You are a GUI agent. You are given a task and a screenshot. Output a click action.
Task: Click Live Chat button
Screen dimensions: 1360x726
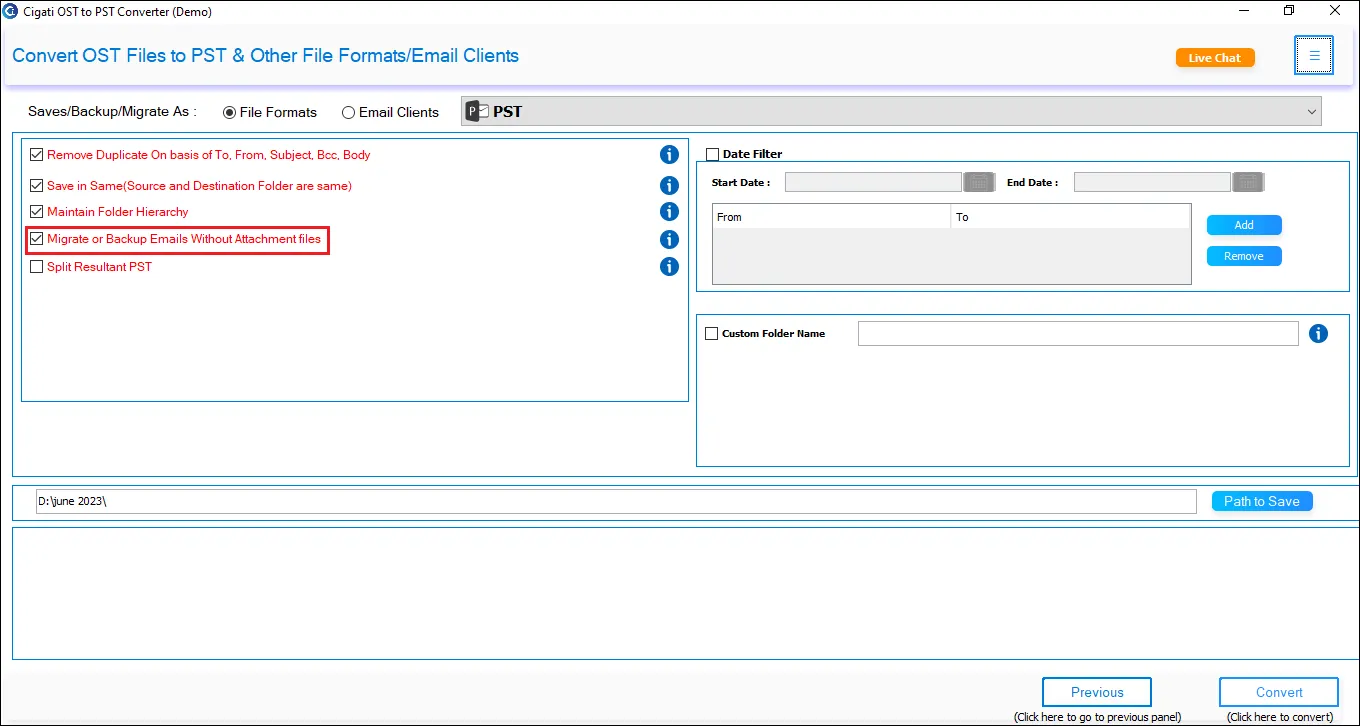click(x=1215, y=58)
